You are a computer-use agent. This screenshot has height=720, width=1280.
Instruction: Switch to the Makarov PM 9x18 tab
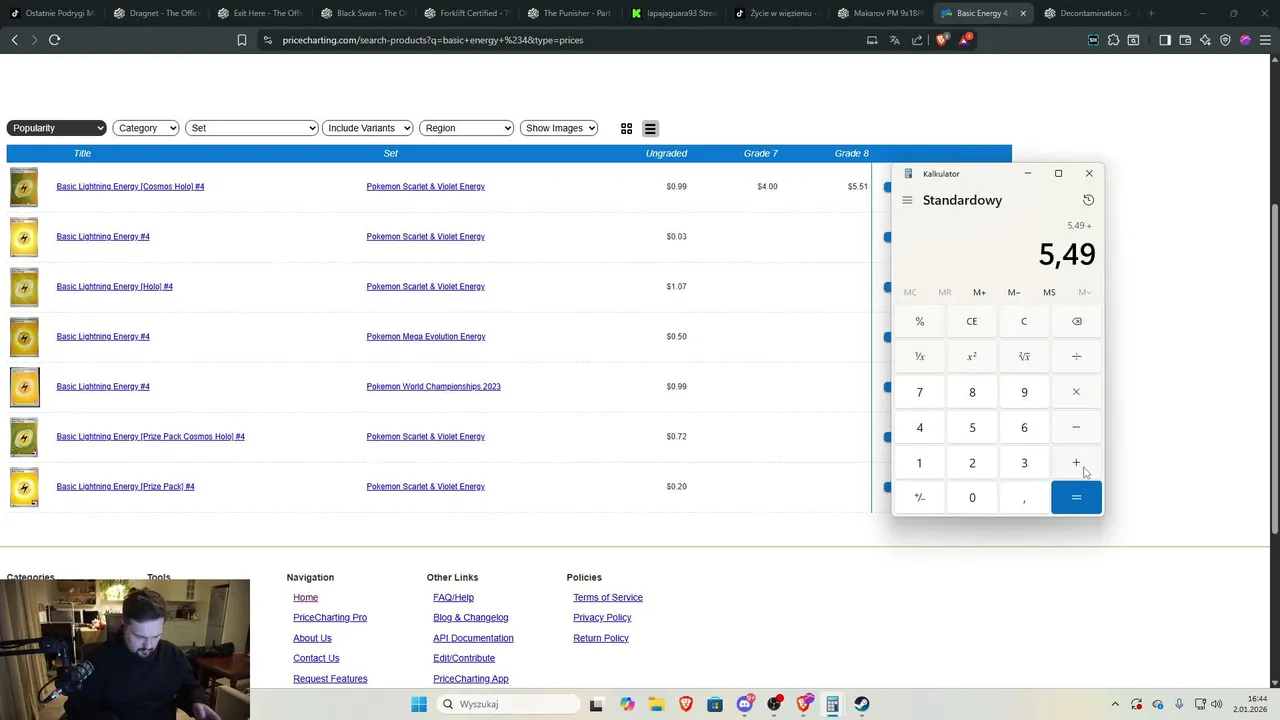pyautogui.click(x=882, y=13)
